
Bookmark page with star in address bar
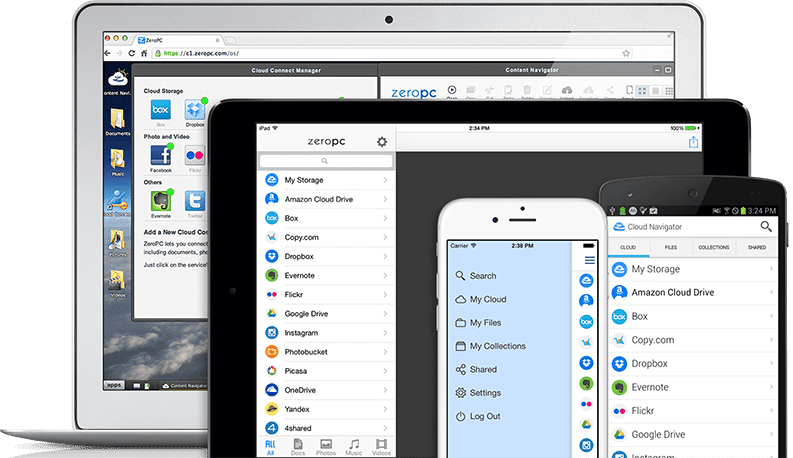(626, 53)
